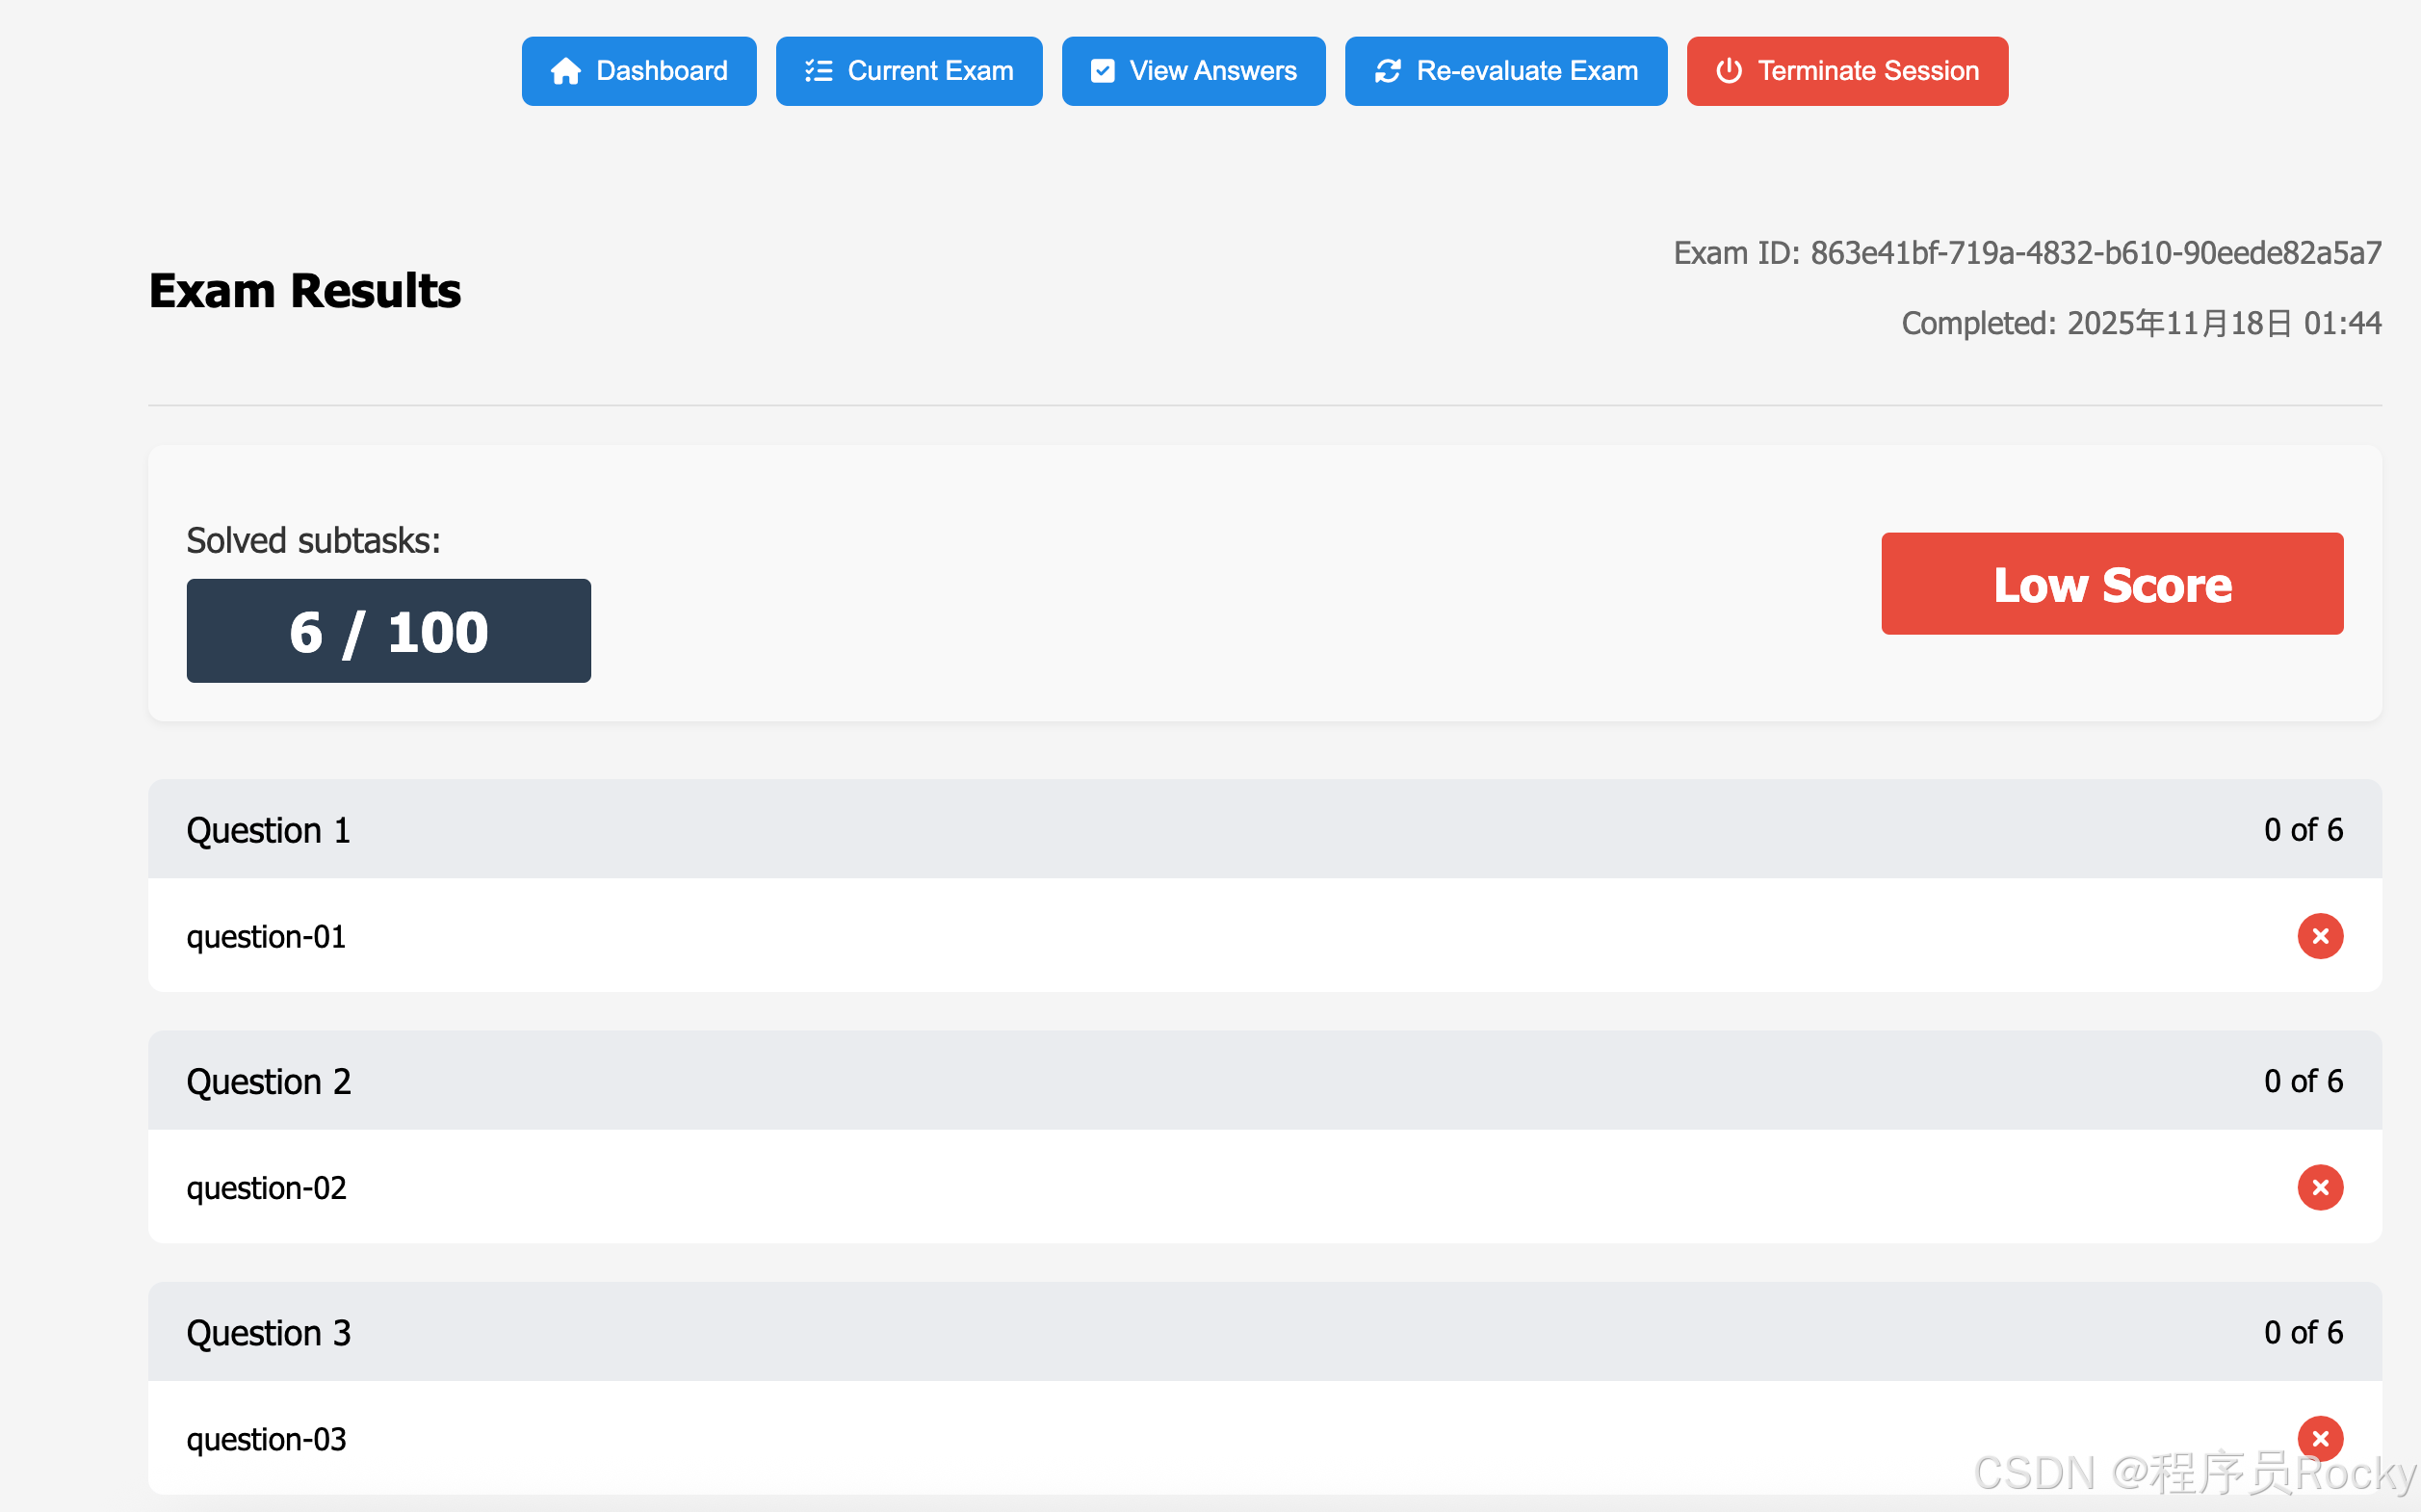The image size is (2421, 1512).
Task: Click the Re-evaluate Exam button label
Action: [x=1527, y=71]
